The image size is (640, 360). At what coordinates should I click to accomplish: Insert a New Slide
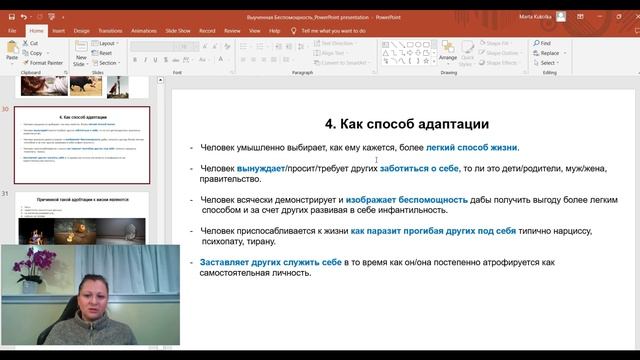coord(81,53)
